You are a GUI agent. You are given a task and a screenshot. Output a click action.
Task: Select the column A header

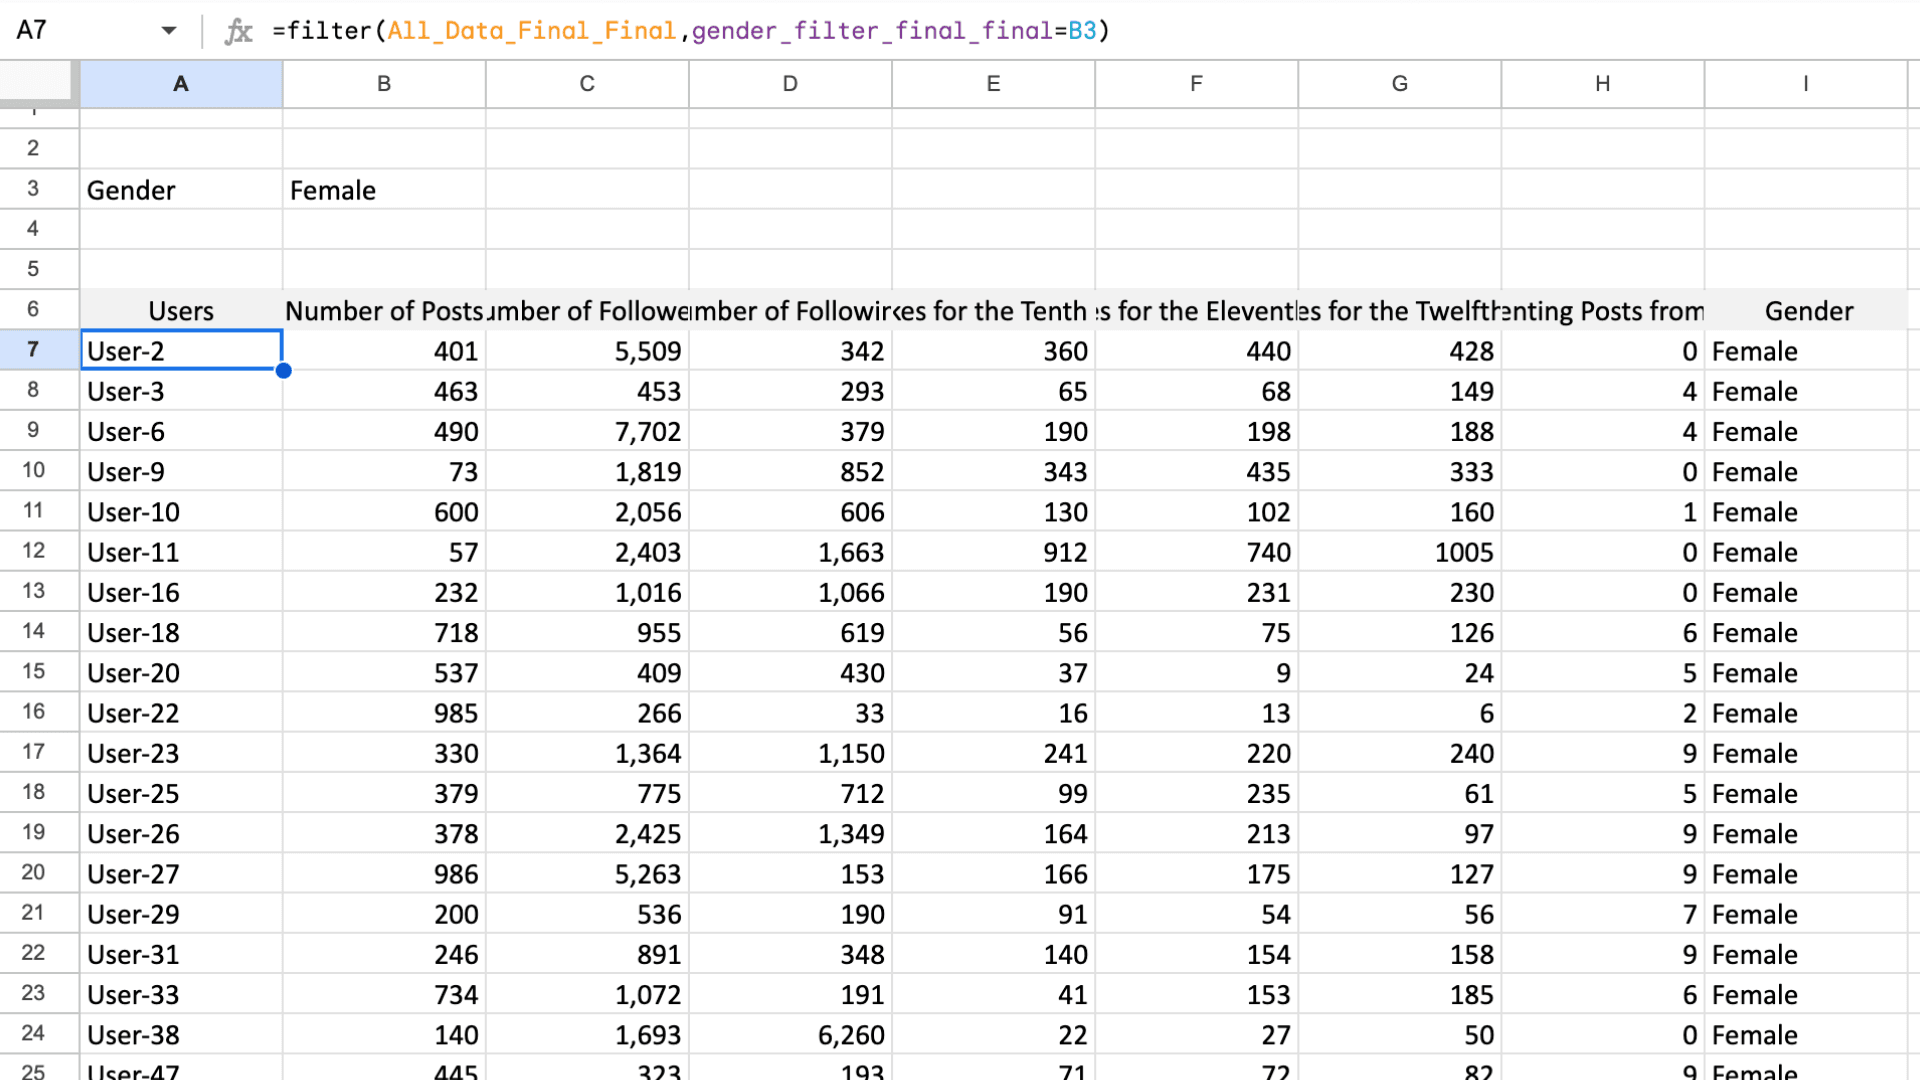[181, 84]
